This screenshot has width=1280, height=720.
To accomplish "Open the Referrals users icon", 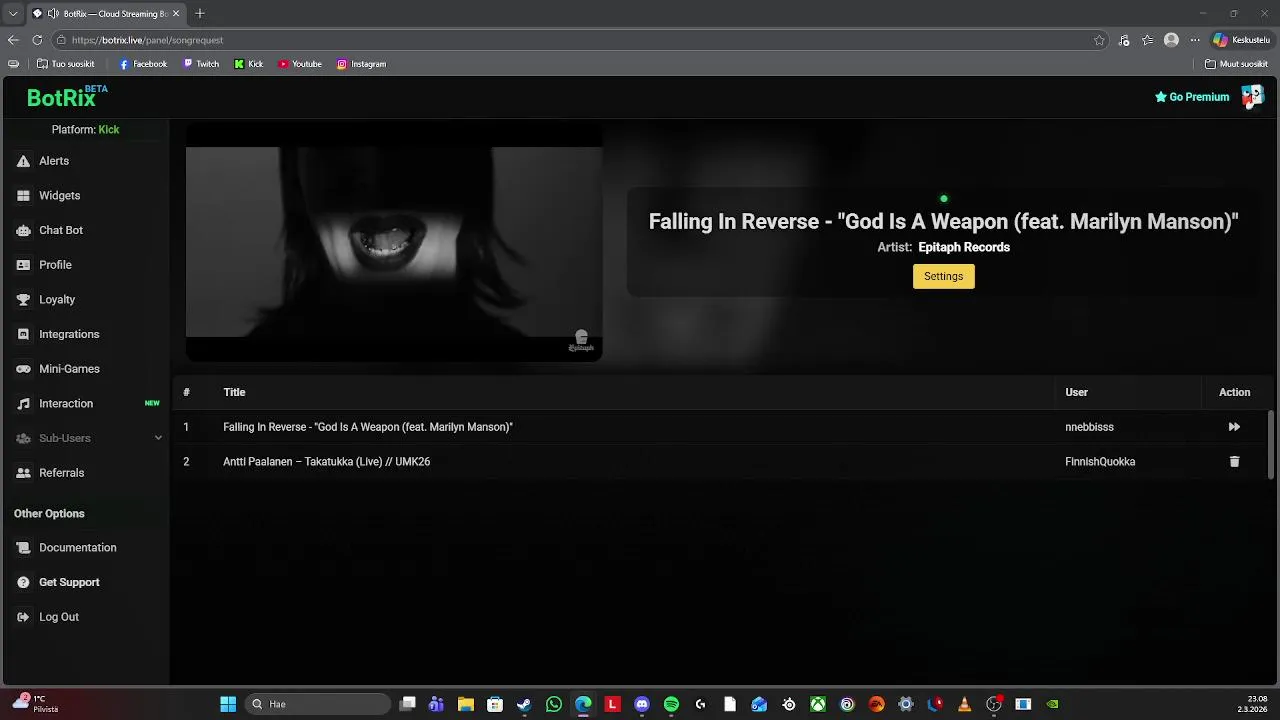I will (x=23, y=473).
